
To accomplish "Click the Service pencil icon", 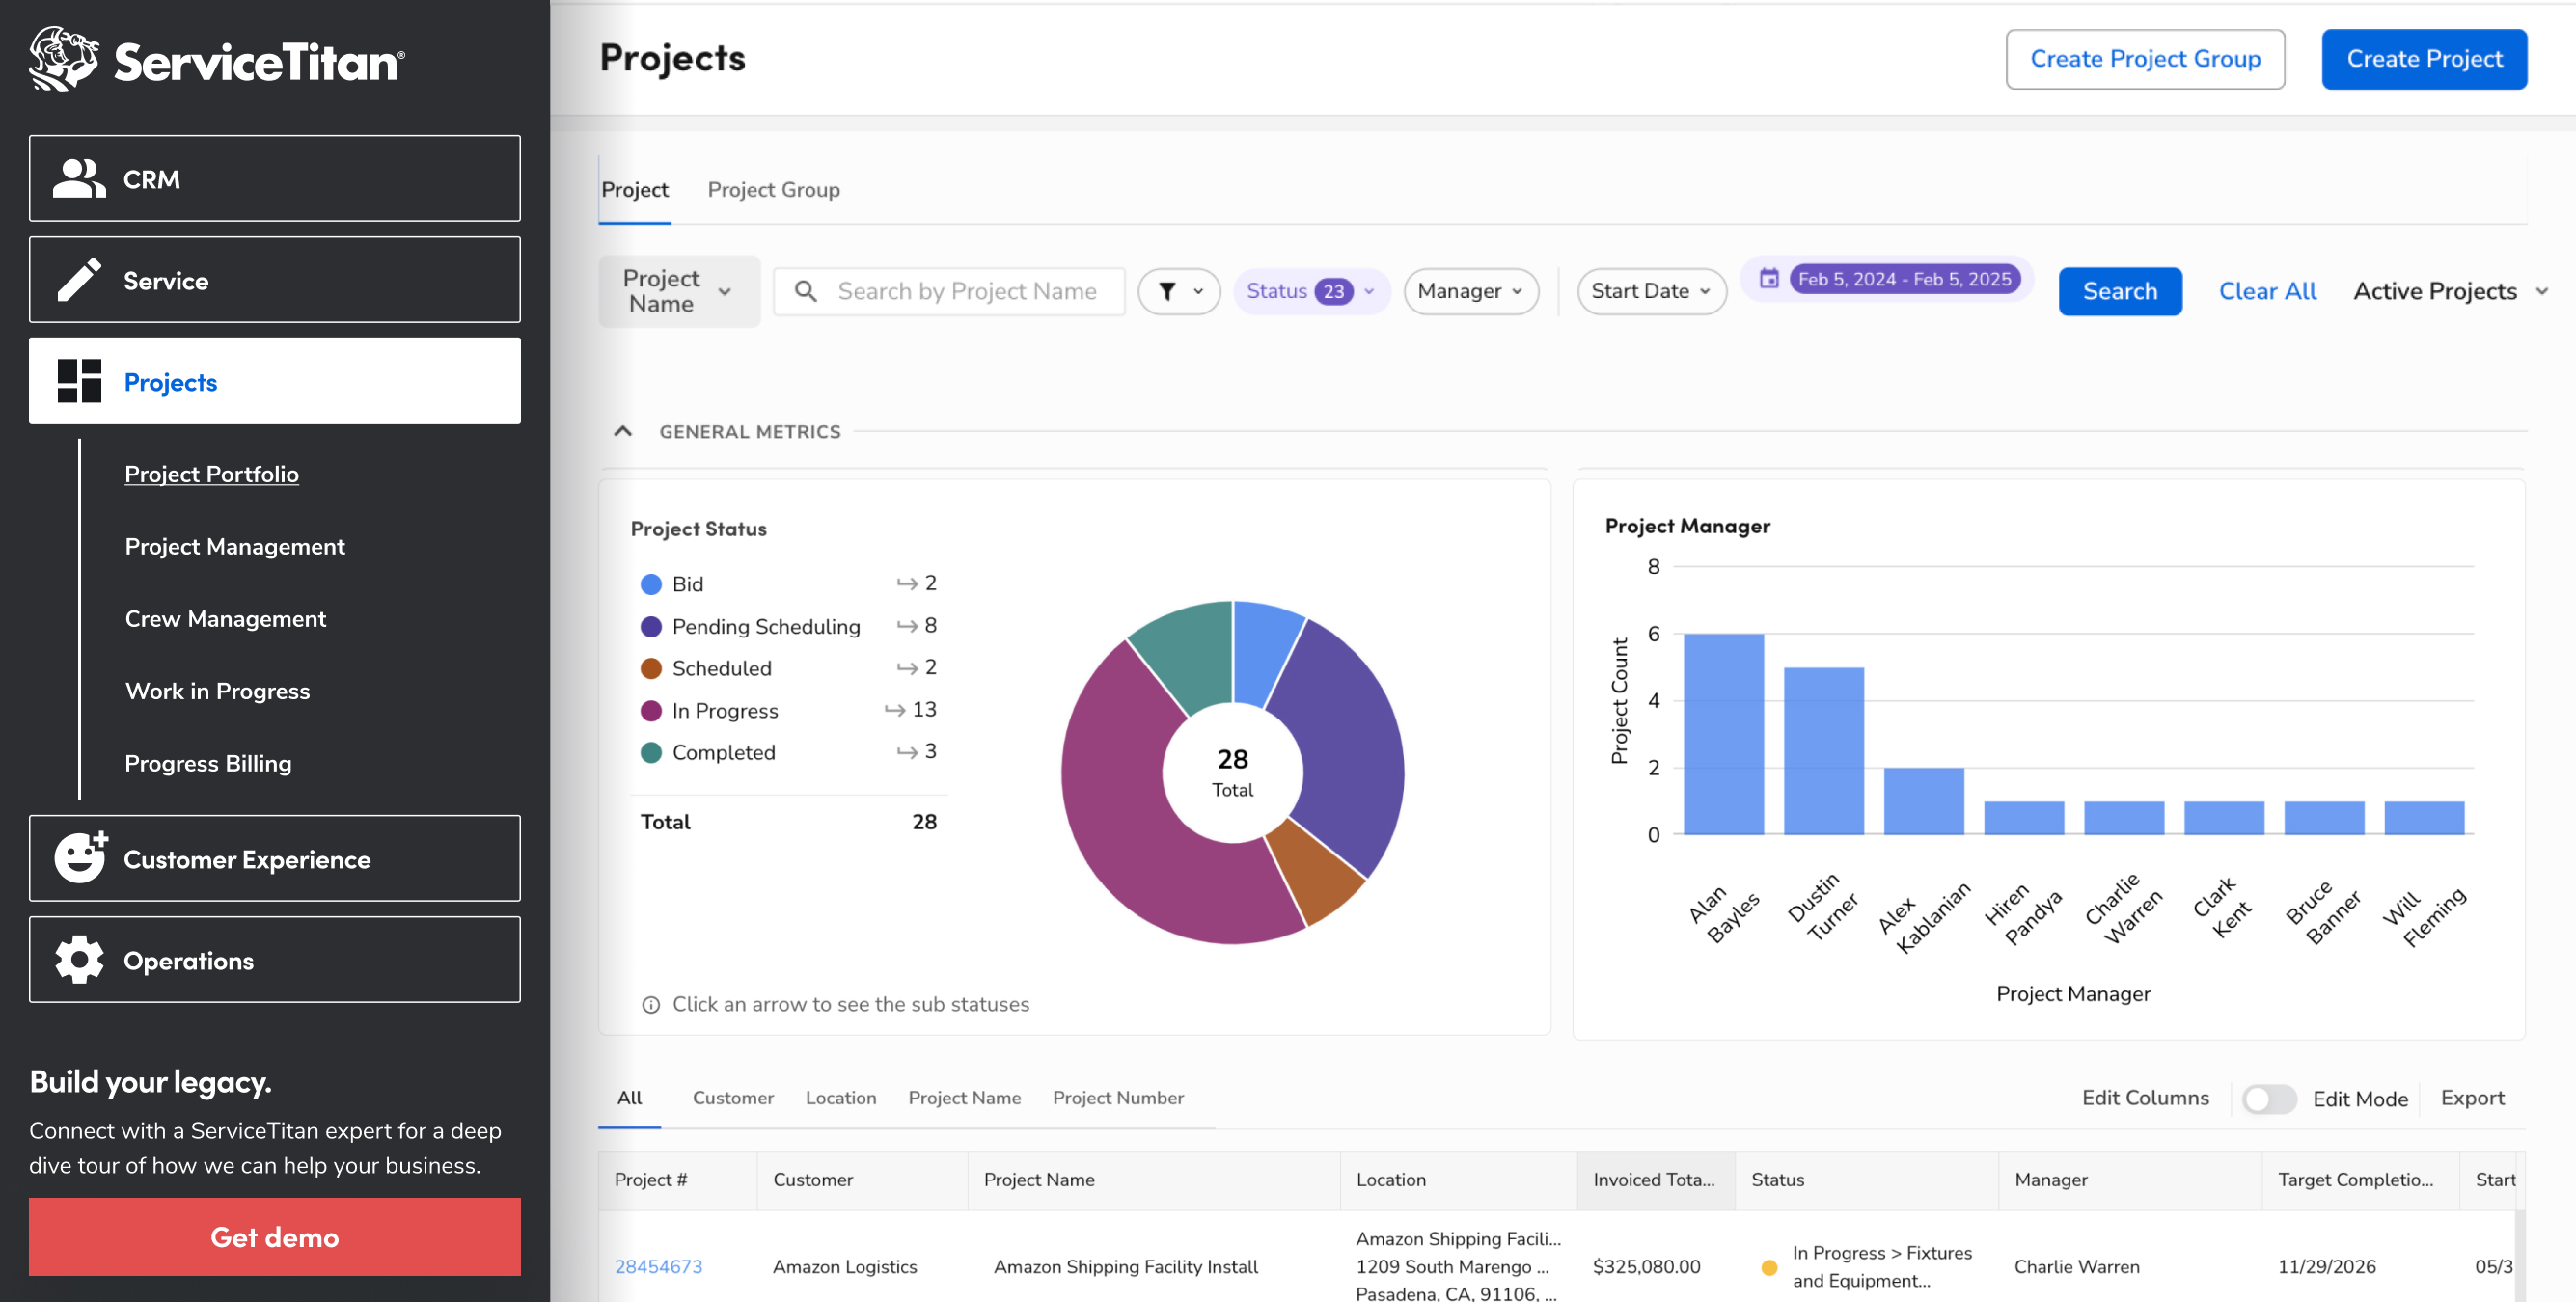I will (x=79, y=280).
